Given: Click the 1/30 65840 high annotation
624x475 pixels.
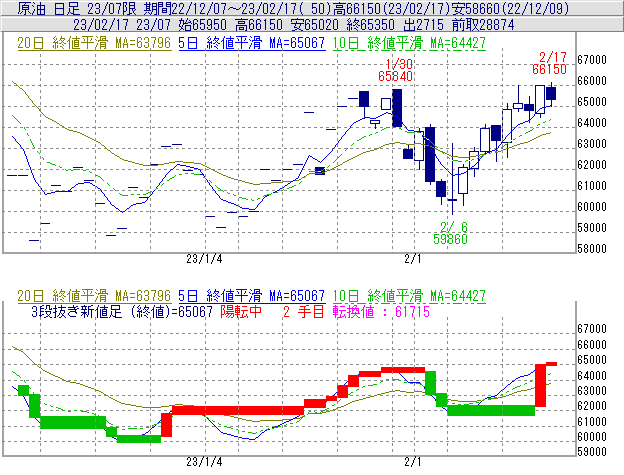Looking at the screenshot, I should (396, 70).
